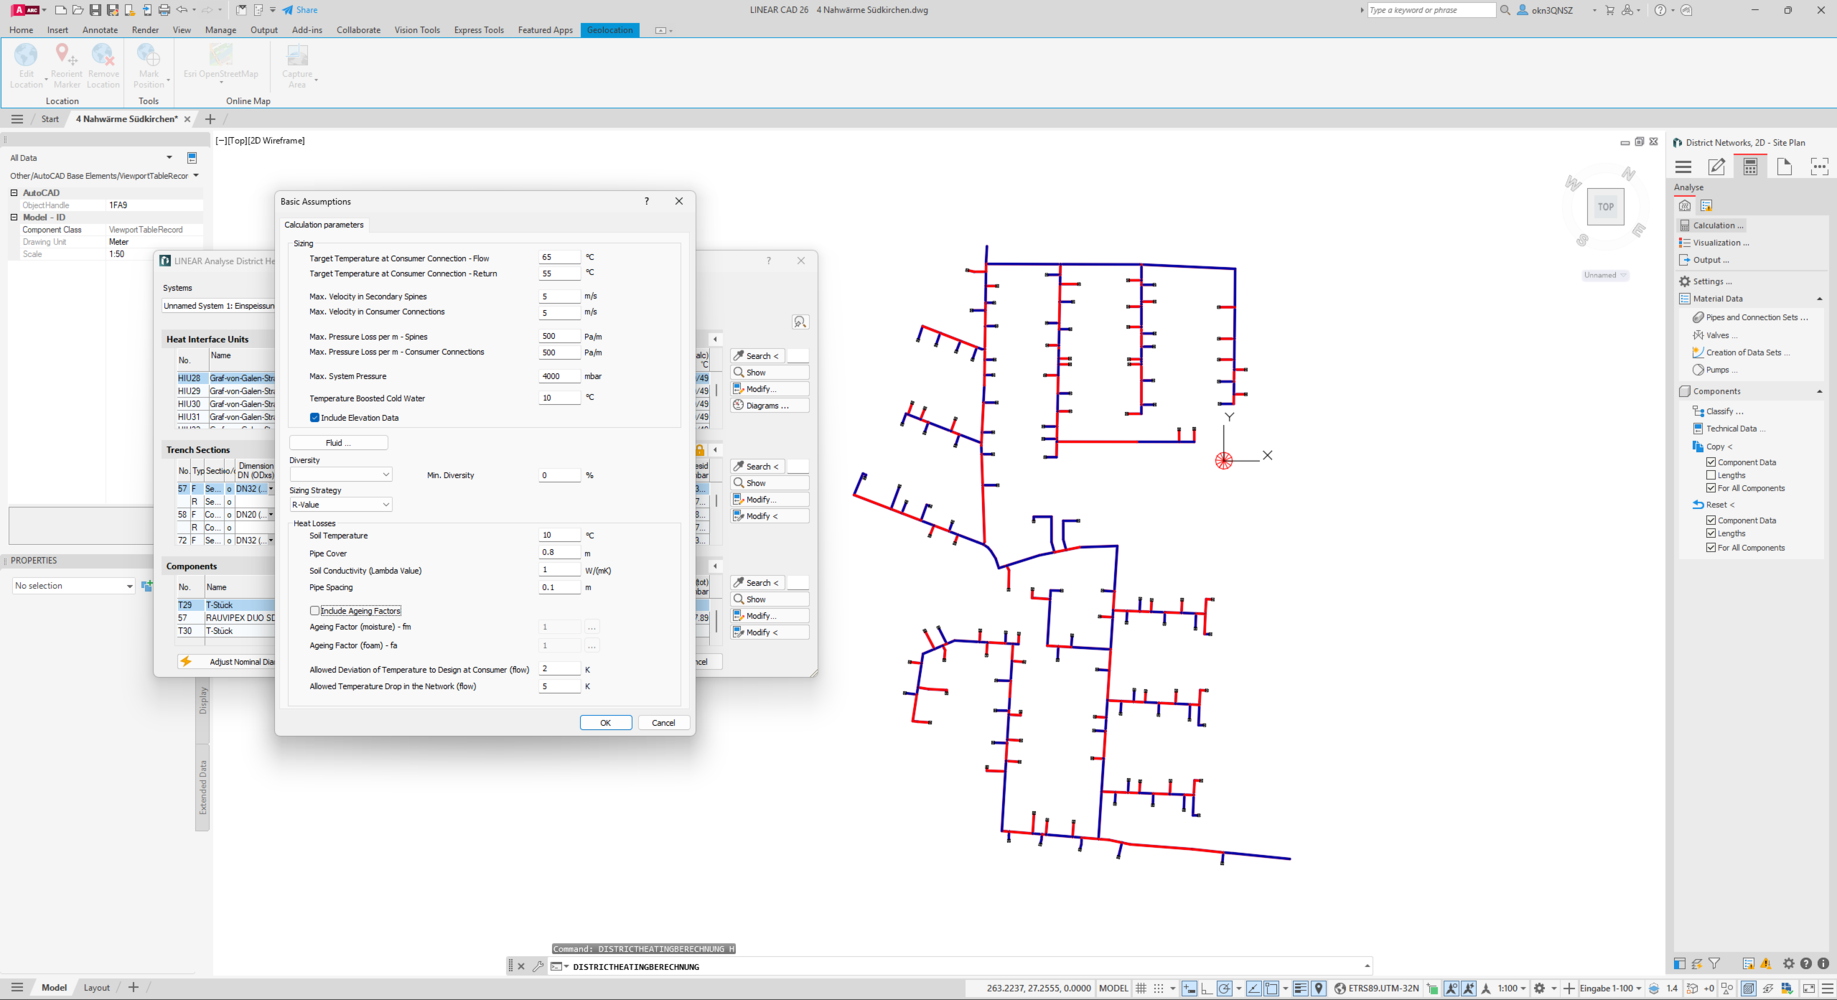Collapse the Material Data section

coord(1819,299)
